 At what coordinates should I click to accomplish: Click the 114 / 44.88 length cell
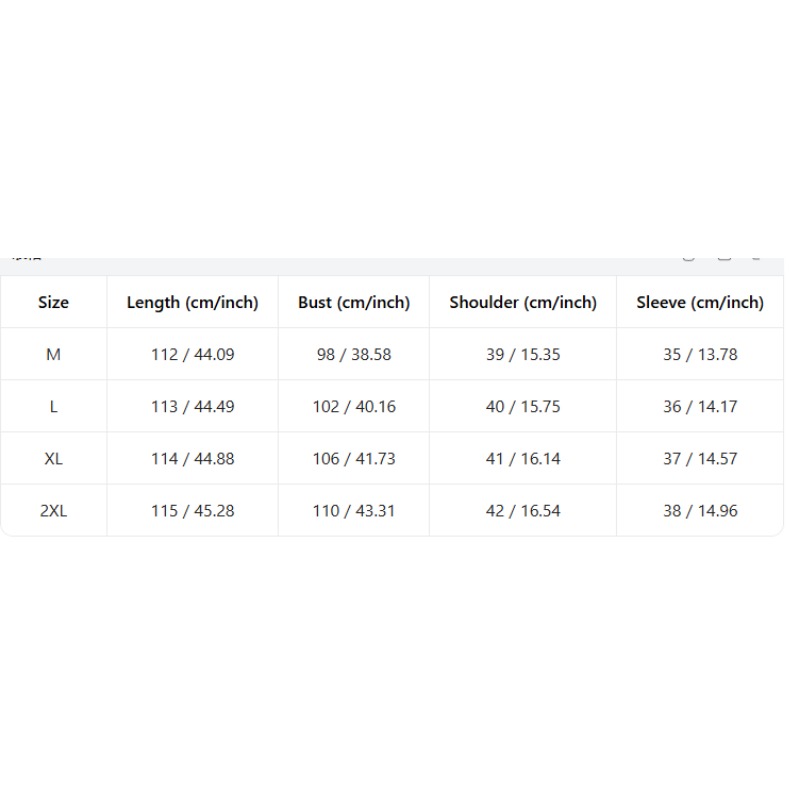pyautogui.click(x=192, y=458)
